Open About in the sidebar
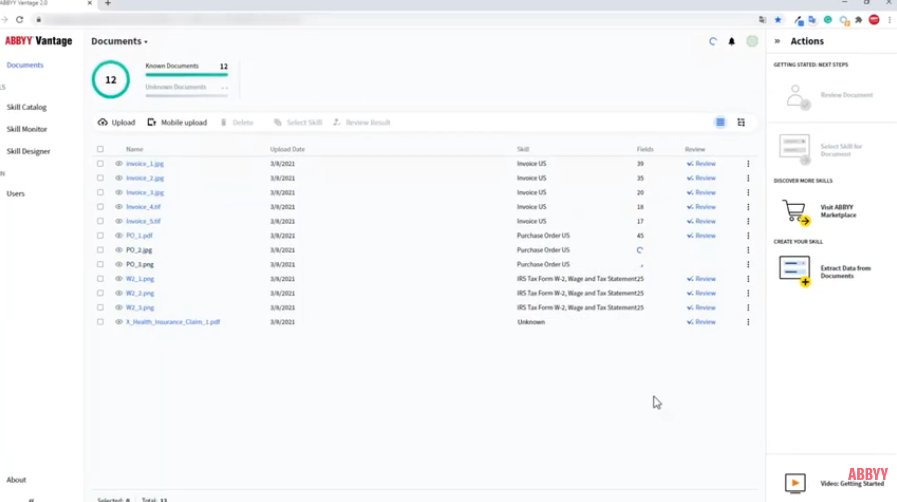 (x=16, y=480)
